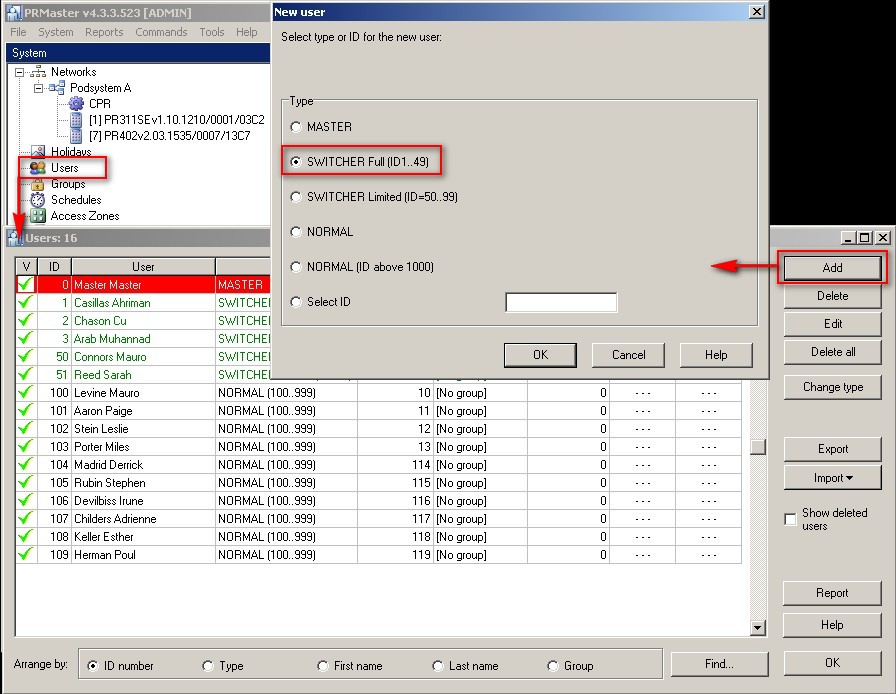Collapse the Networks tree node

[20, 72]
